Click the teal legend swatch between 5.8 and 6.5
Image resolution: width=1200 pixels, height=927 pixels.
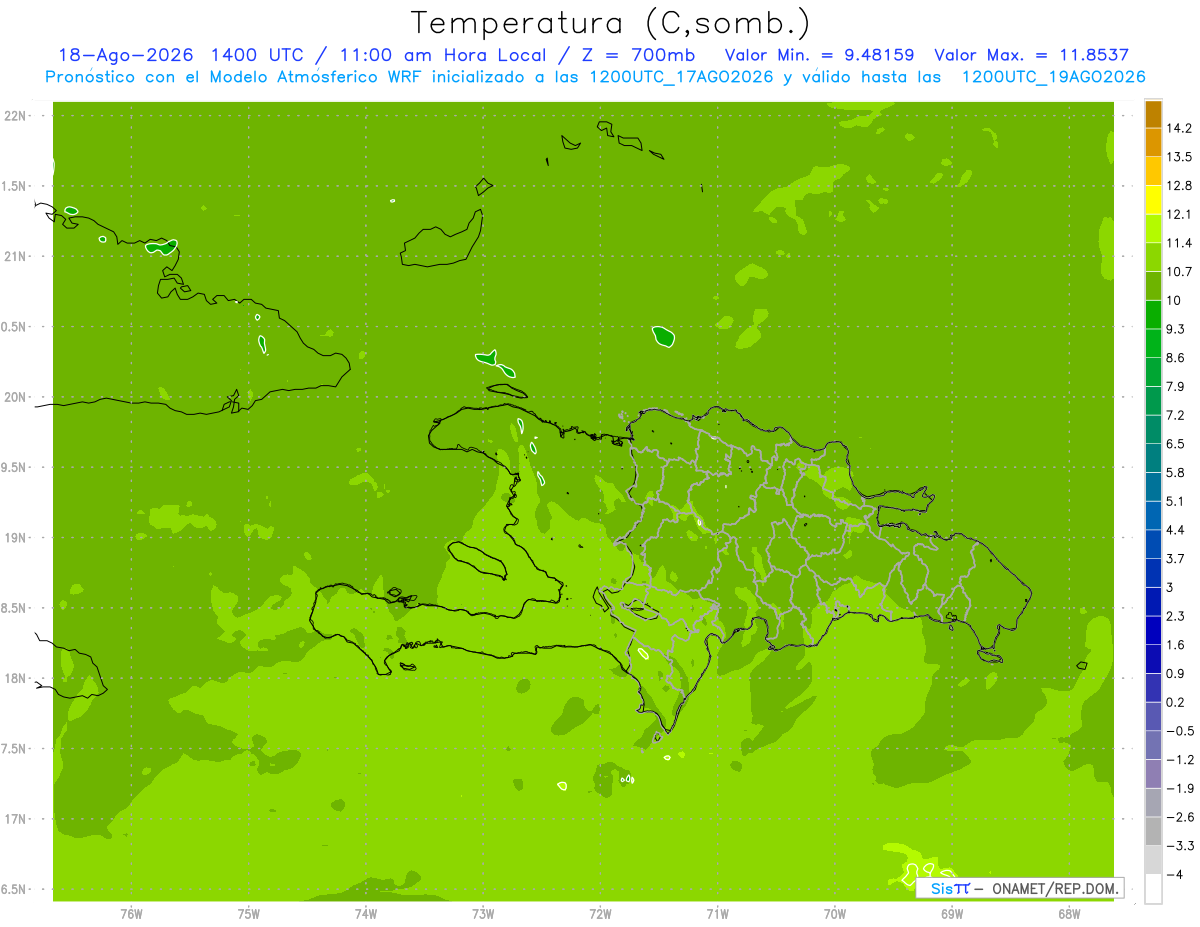[1153, 458]
